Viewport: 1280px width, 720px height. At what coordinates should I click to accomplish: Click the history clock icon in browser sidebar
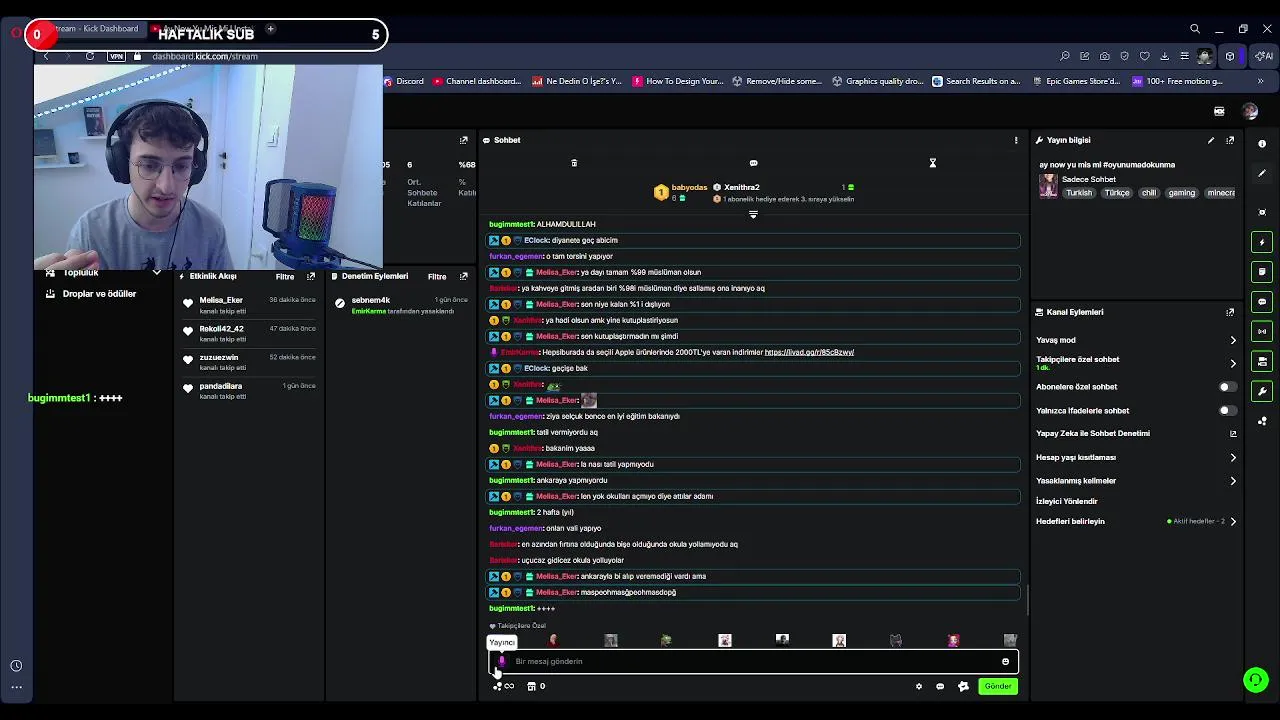pos(16,666)
